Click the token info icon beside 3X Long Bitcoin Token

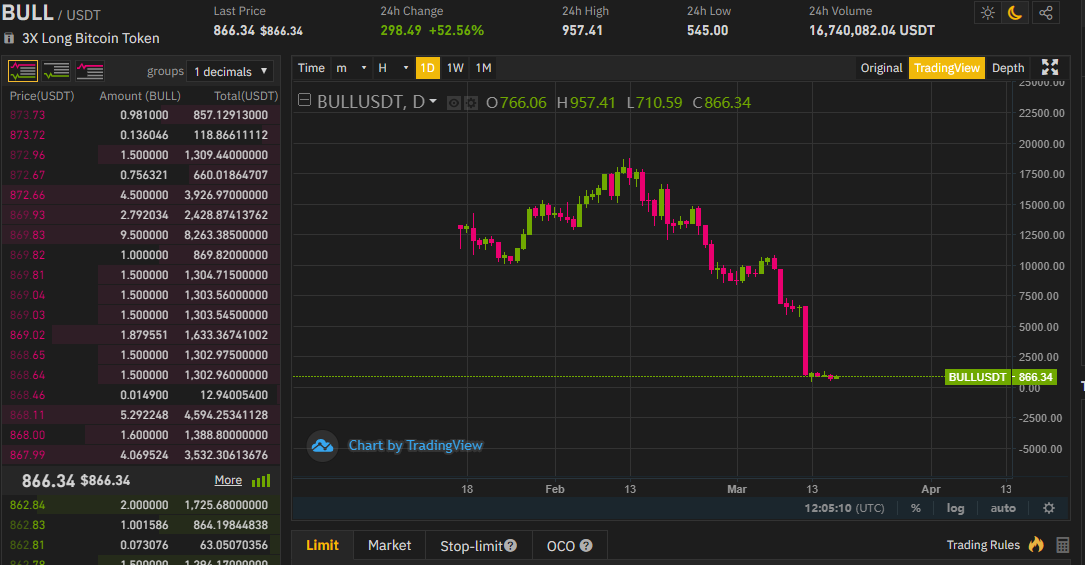click(x=9, y=38)
